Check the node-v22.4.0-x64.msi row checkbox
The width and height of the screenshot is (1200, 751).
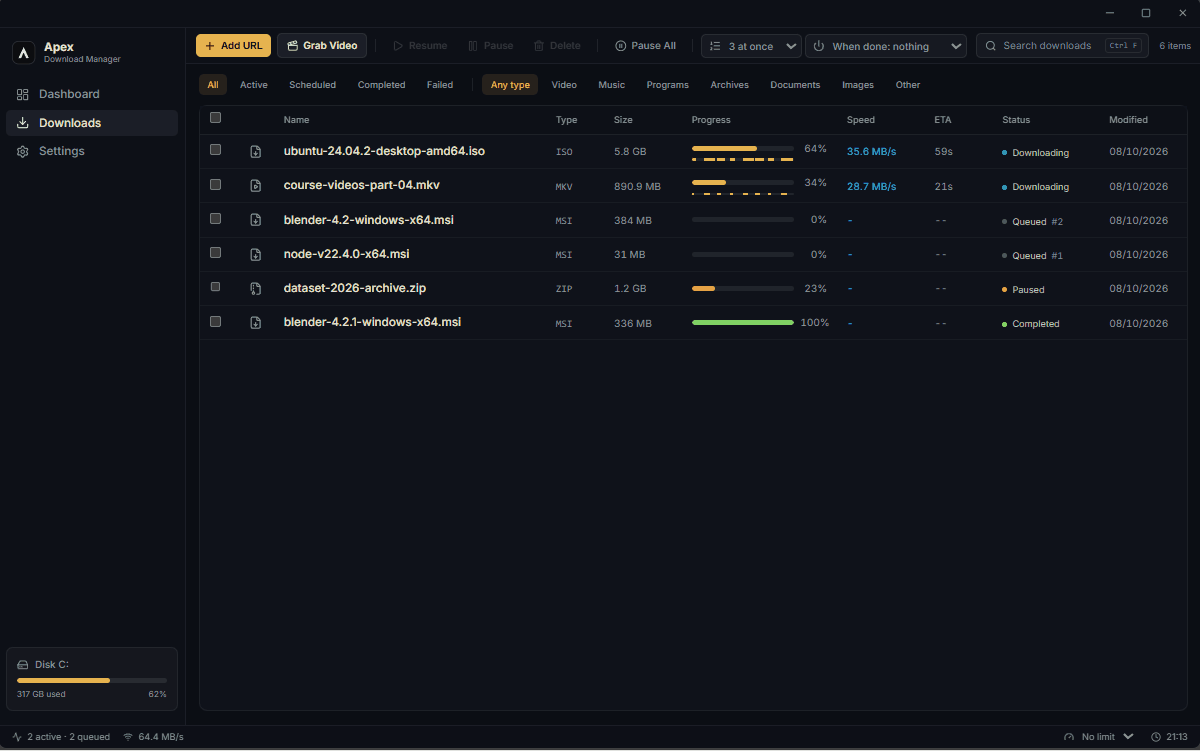click(x=215, y=253)
